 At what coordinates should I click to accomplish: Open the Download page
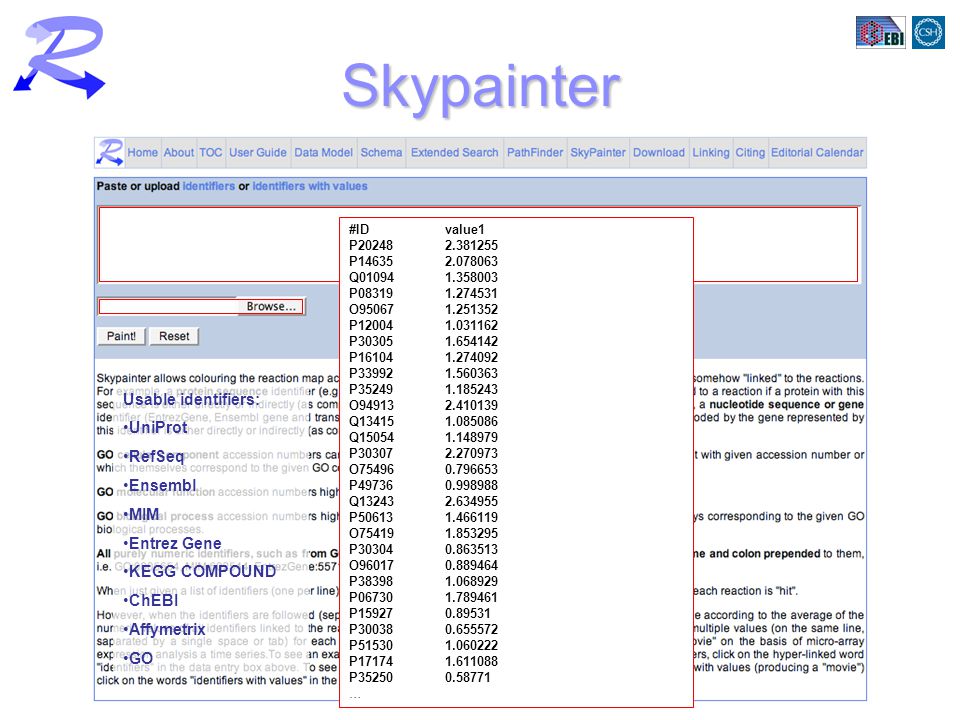pyautogui.click(x=658, y=152)
